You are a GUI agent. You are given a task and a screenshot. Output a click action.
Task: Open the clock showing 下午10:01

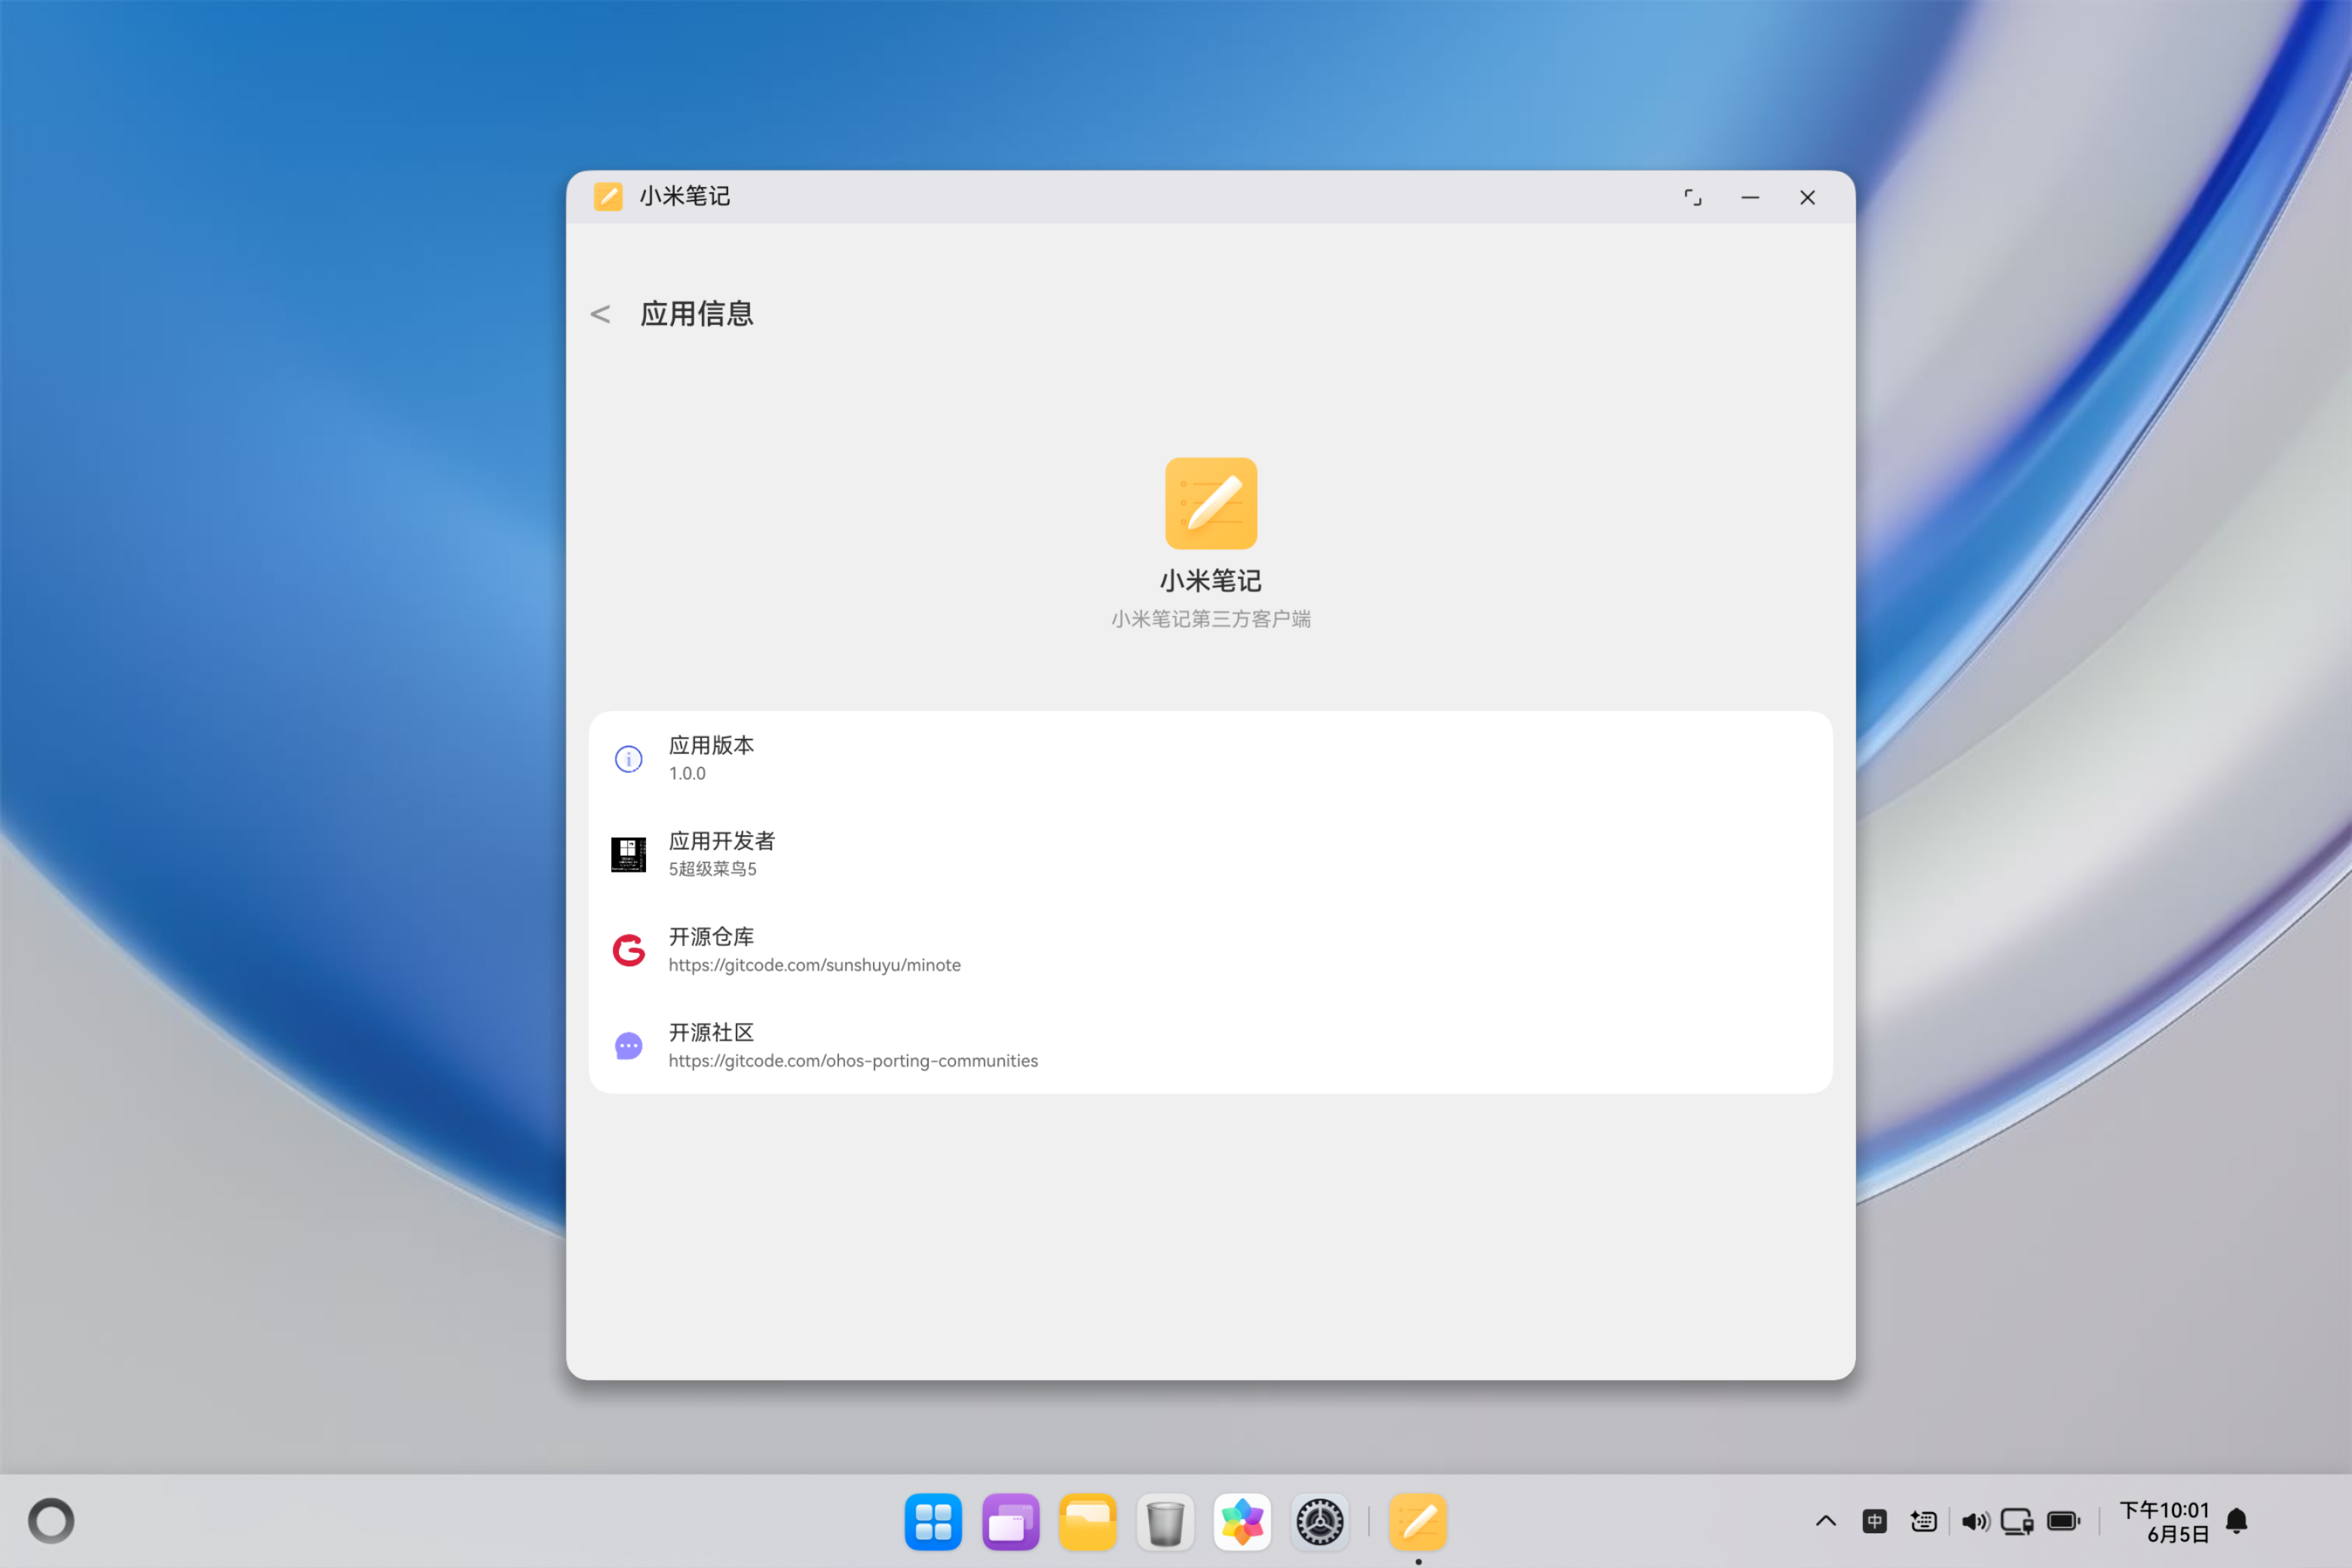pyautogui.click(x=2164, y=1521)
